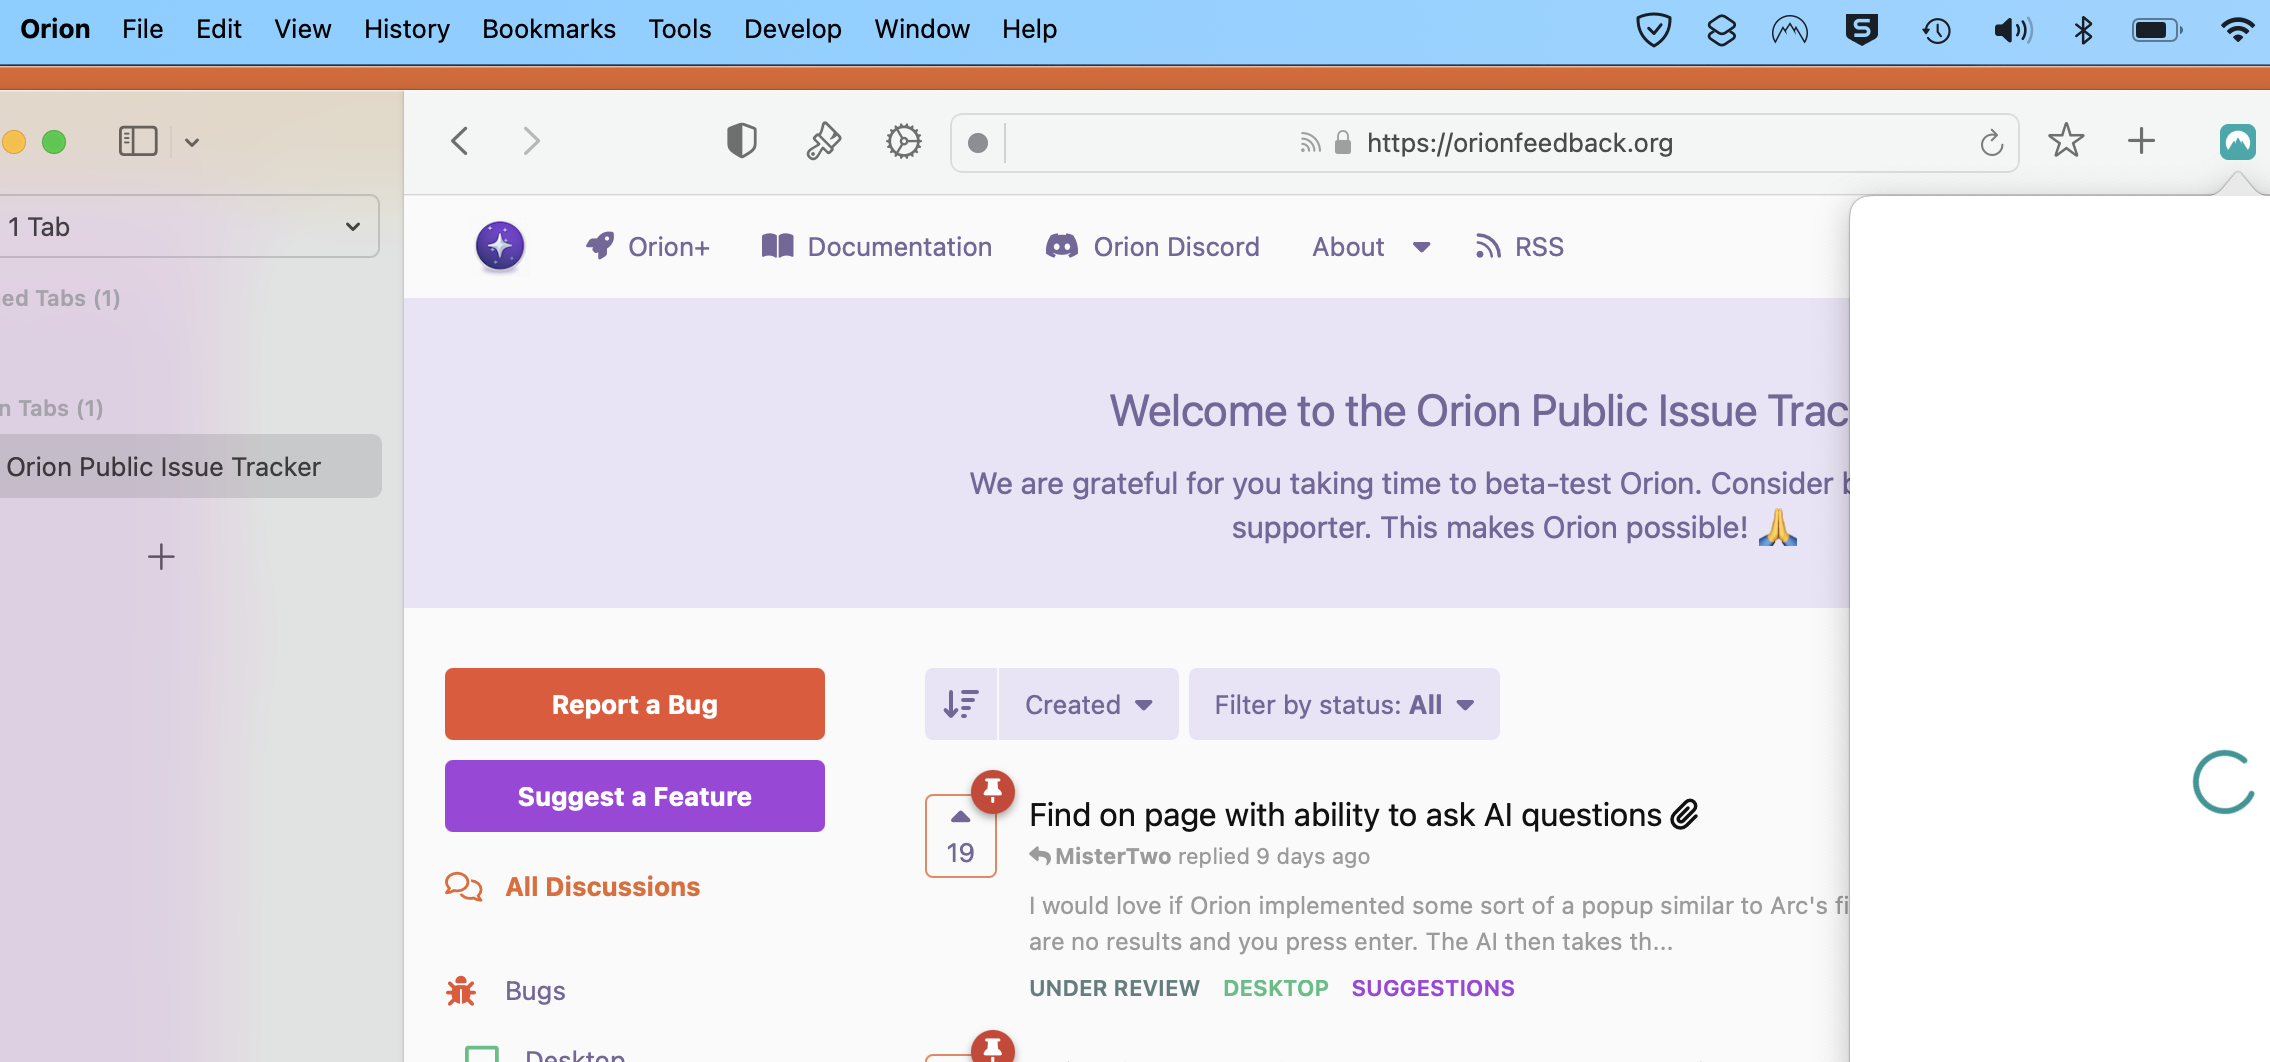
Task: Click the reload page icon in address bar
Action: [x=1991, y=144]
